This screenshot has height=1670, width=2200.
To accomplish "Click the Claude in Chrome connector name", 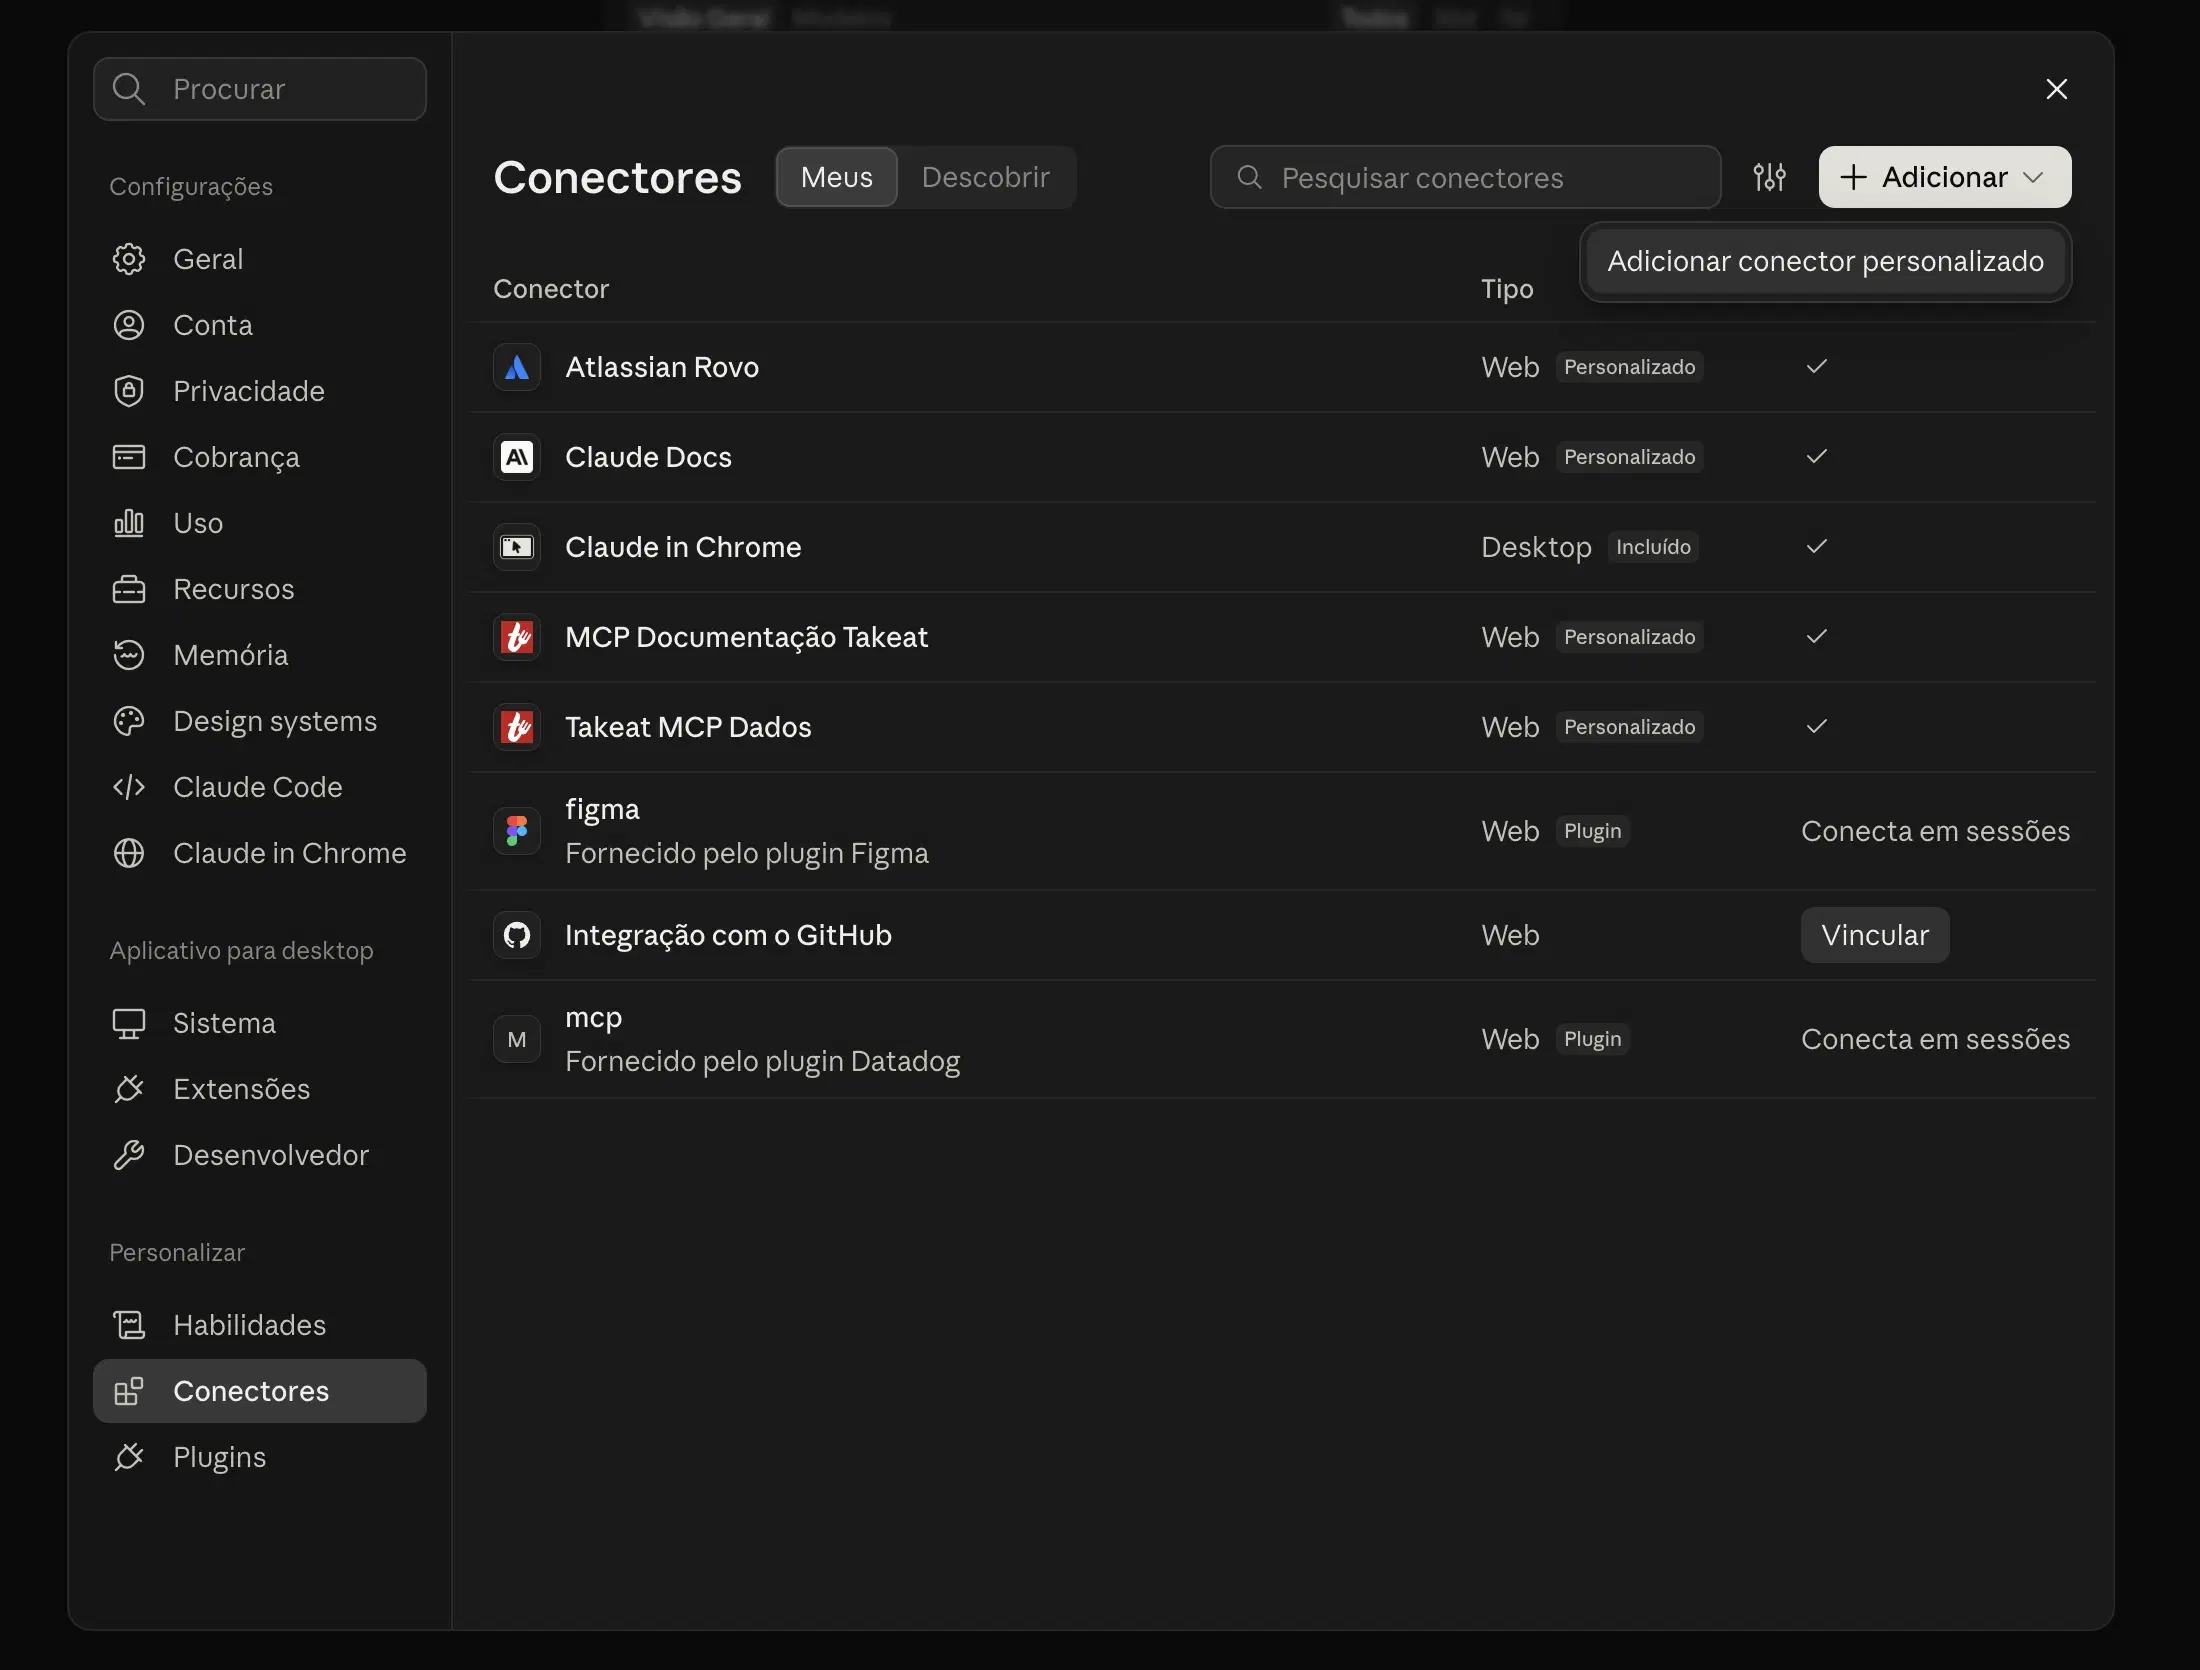I will coord(683,547).
